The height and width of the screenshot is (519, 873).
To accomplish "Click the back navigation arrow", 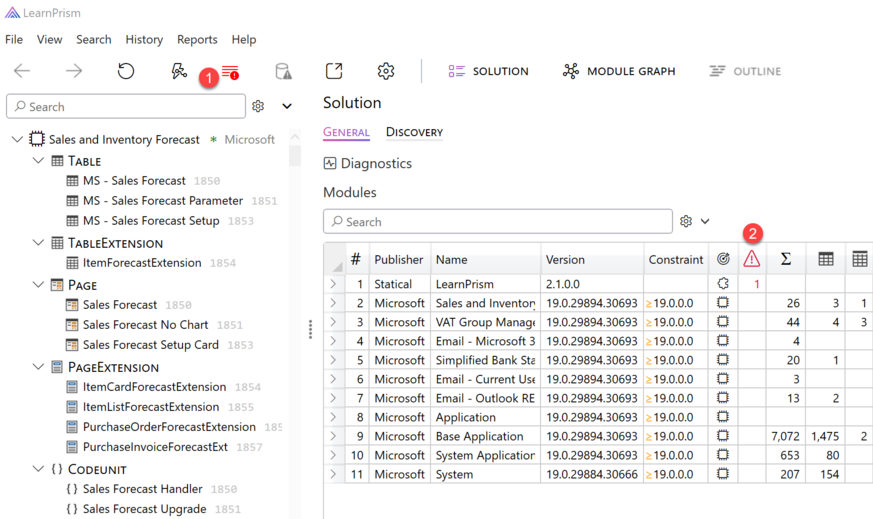I will point(22,71).
